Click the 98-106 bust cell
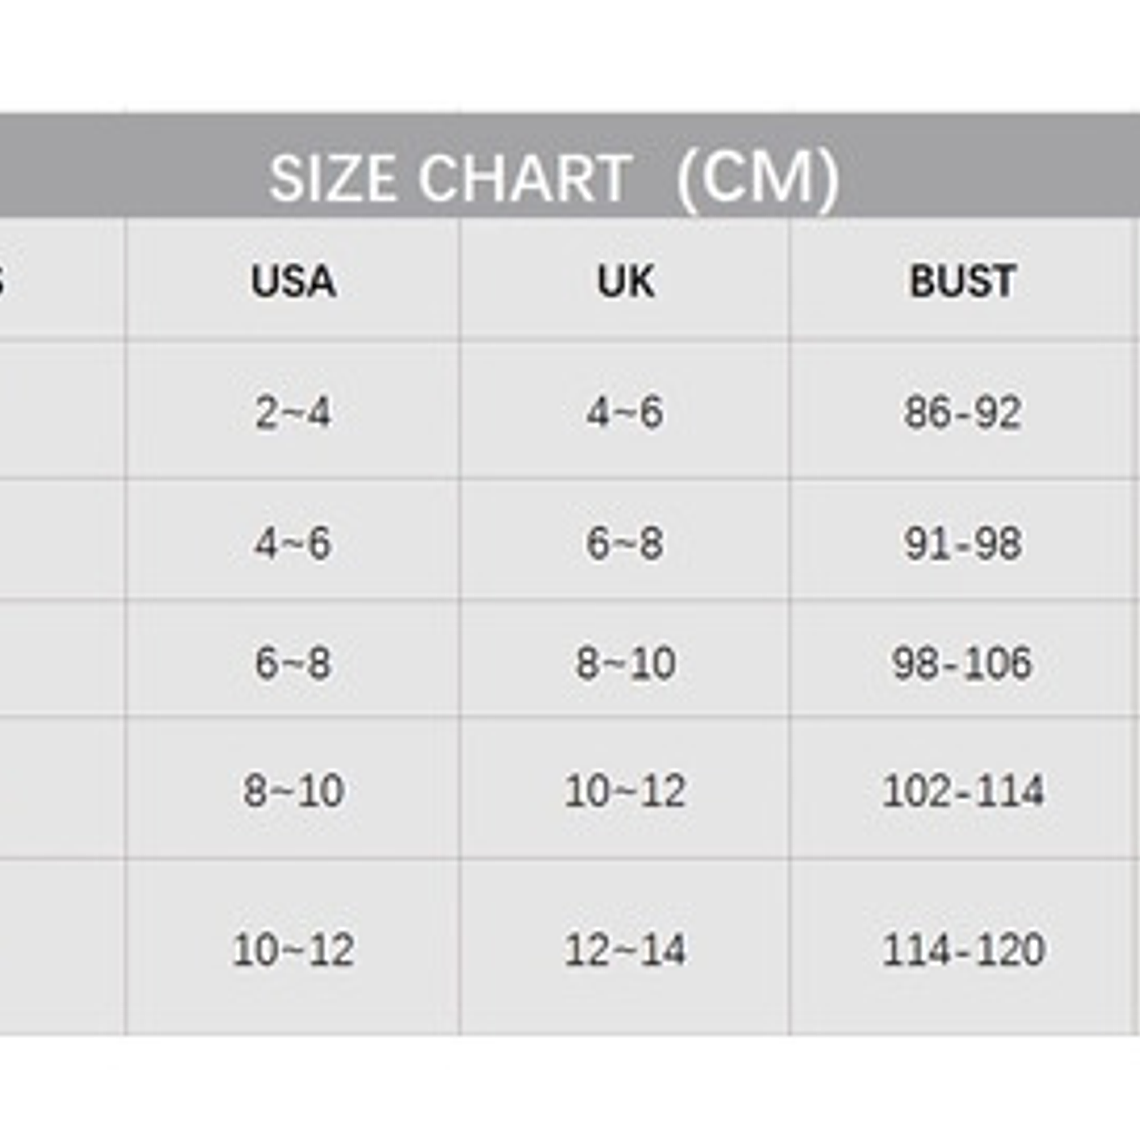Image resolution: width=1140 pixels, height=1140 pixels. (962, 663)
